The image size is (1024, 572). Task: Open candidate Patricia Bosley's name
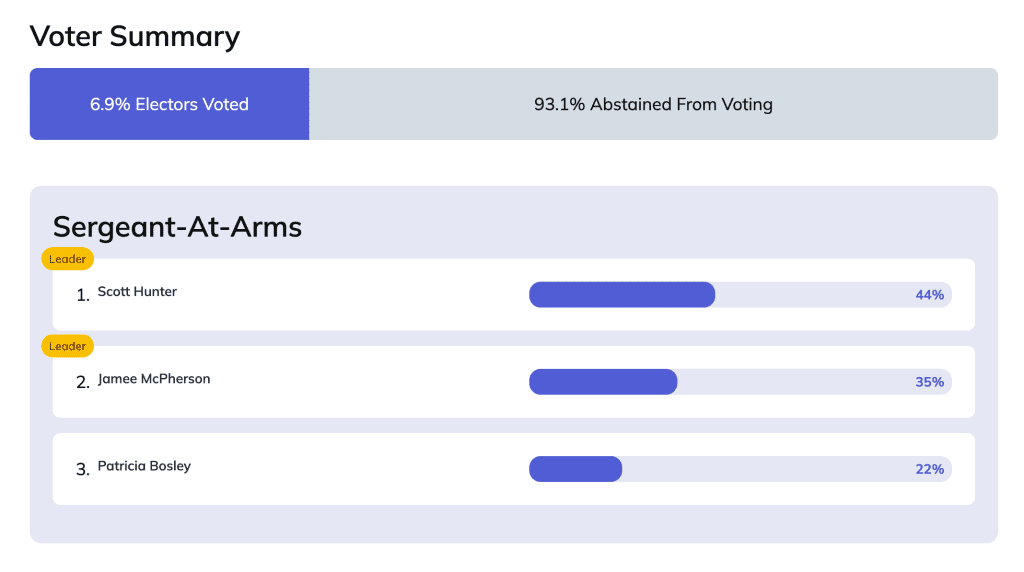click(144, 466)
